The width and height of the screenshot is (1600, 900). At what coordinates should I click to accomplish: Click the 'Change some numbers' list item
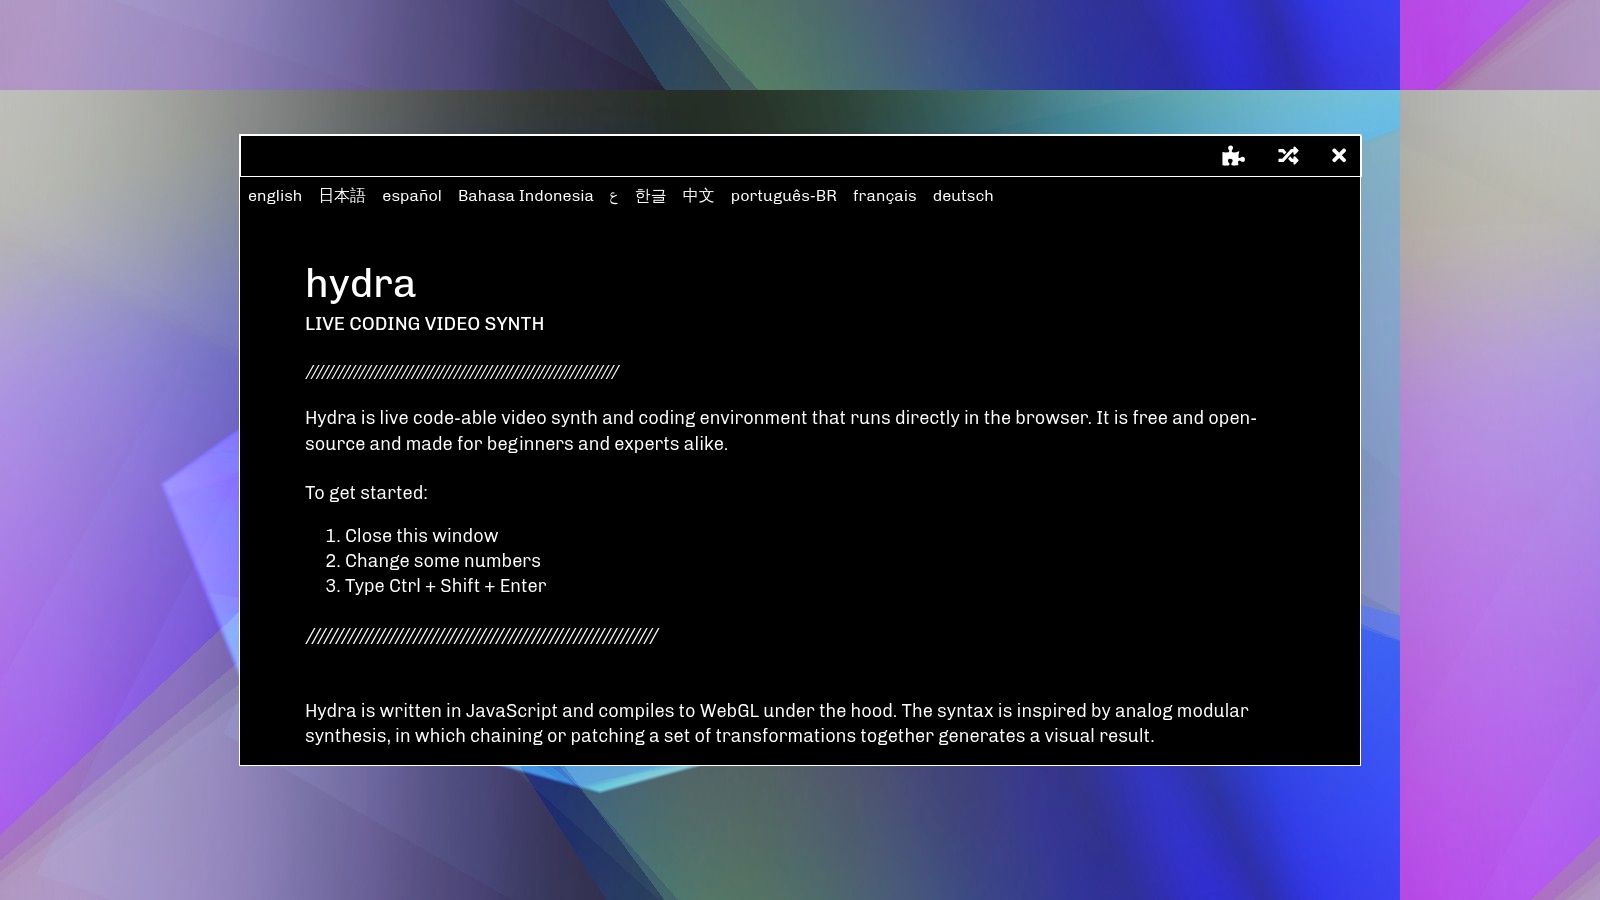[443, 561]
